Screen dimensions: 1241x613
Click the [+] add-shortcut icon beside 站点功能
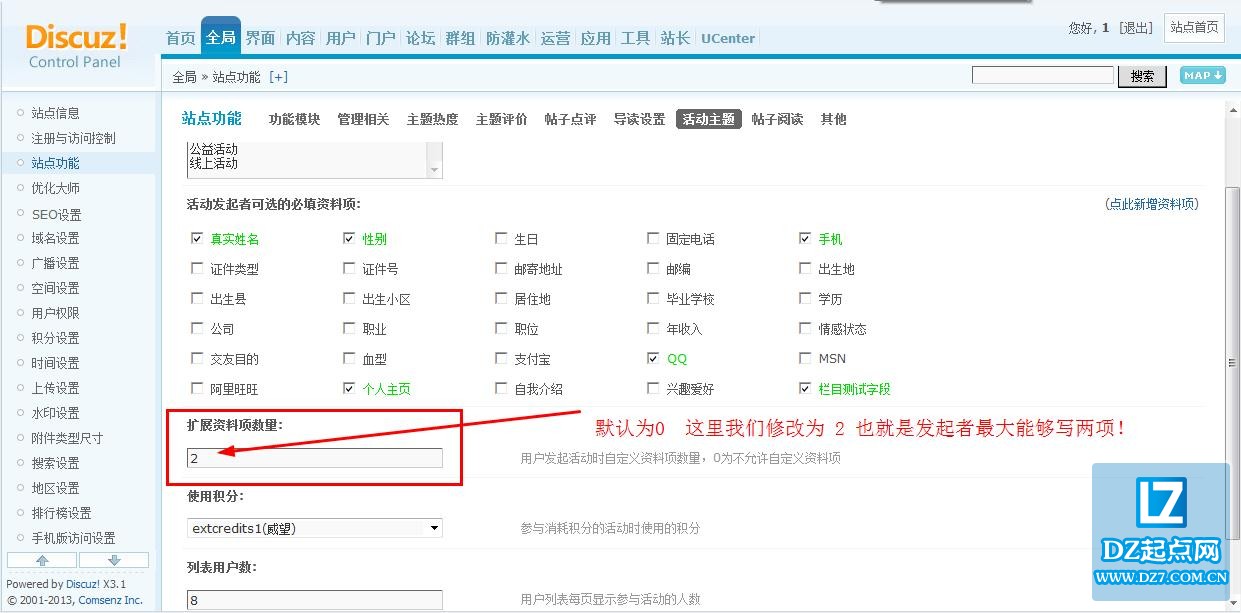click(278, 77)
